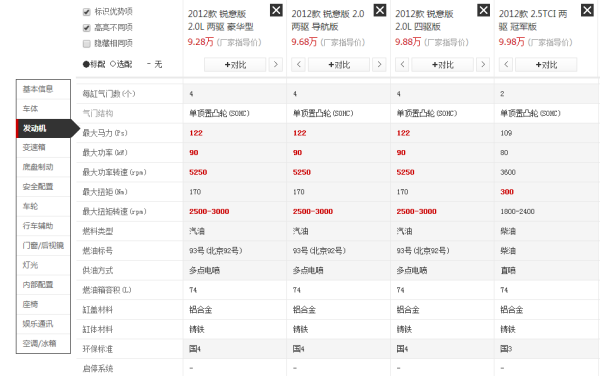Move the 9.88万 四驱版 column right with its arrow

tap(483, 65)
